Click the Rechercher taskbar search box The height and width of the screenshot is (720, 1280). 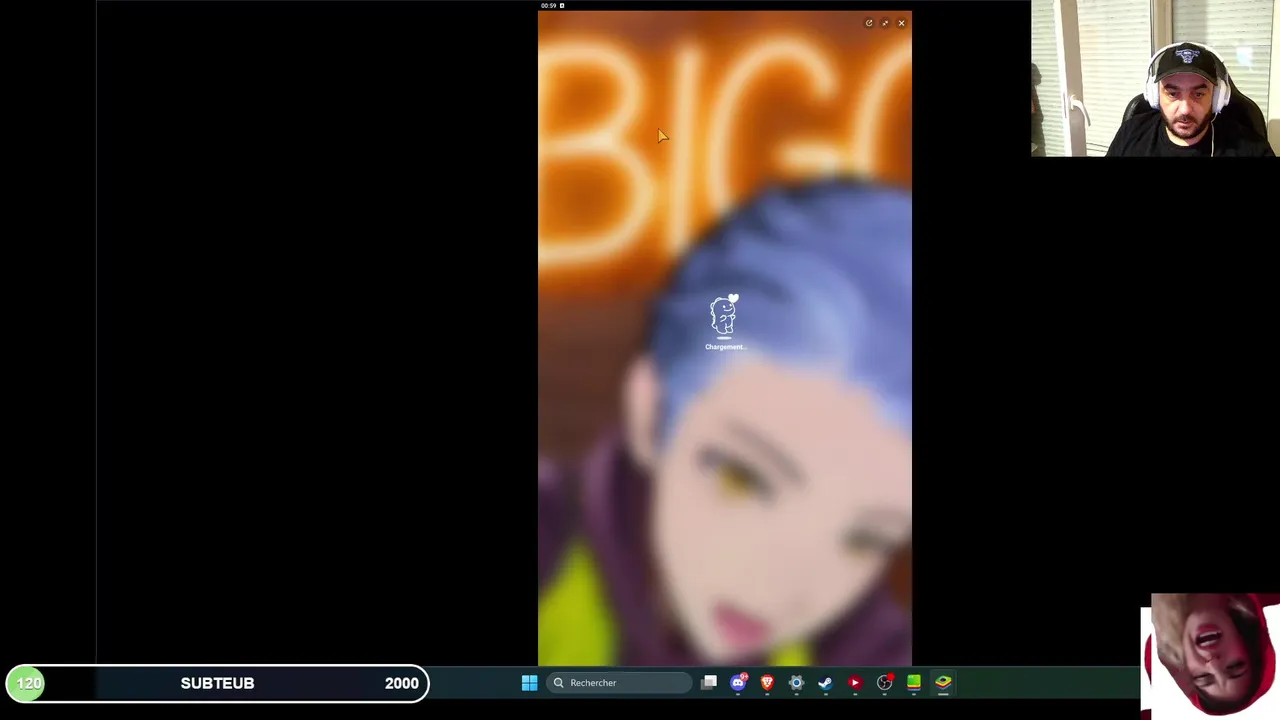tap(620, 683)
